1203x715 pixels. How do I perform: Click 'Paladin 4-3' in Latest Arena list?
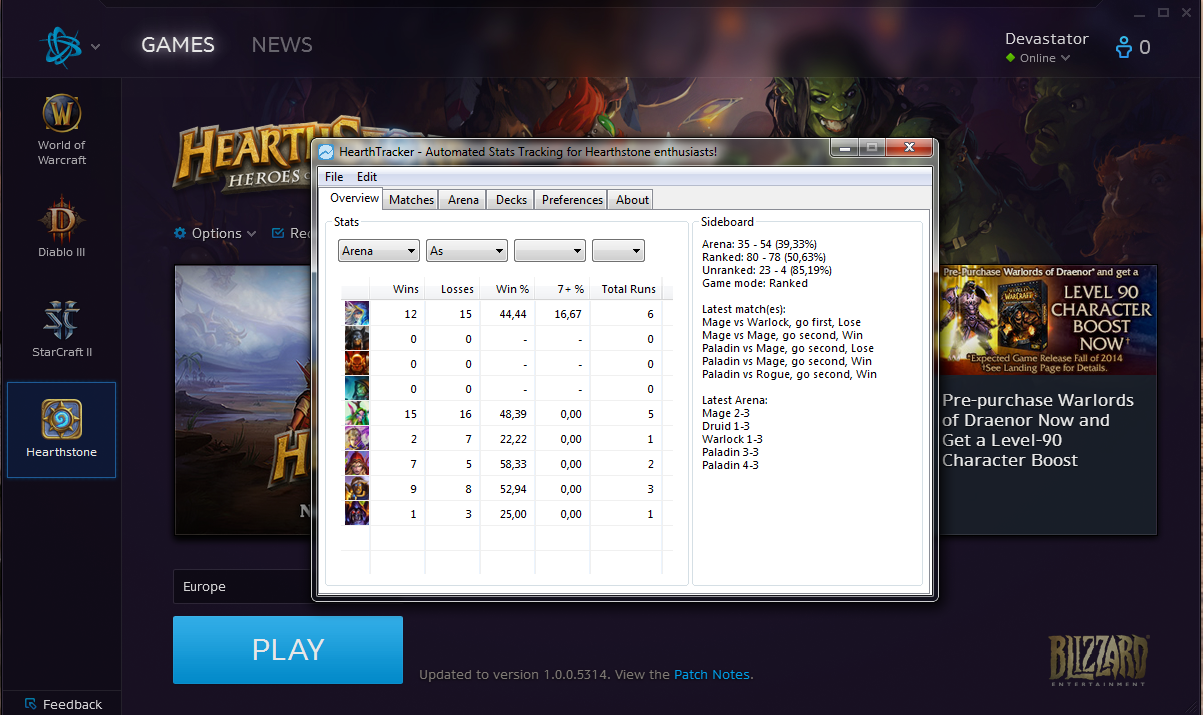[x=730, y=465]
